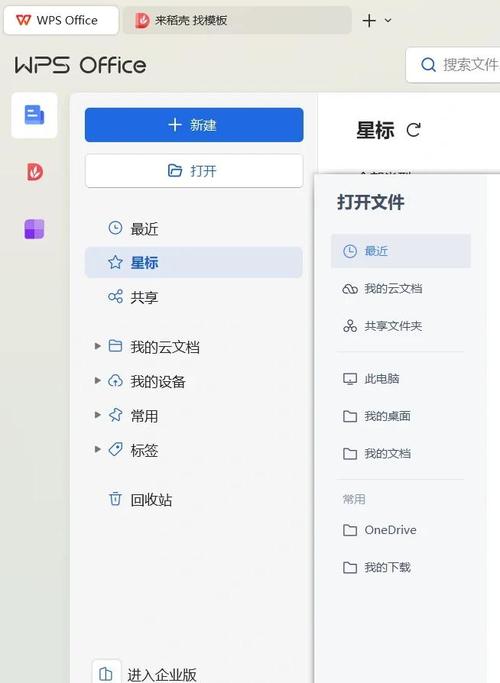Viewport: 500px width, 683px height.
Task: Select 最近 in the 打开文件 panel
Action: pyautogui.click(x=401, y=251)
